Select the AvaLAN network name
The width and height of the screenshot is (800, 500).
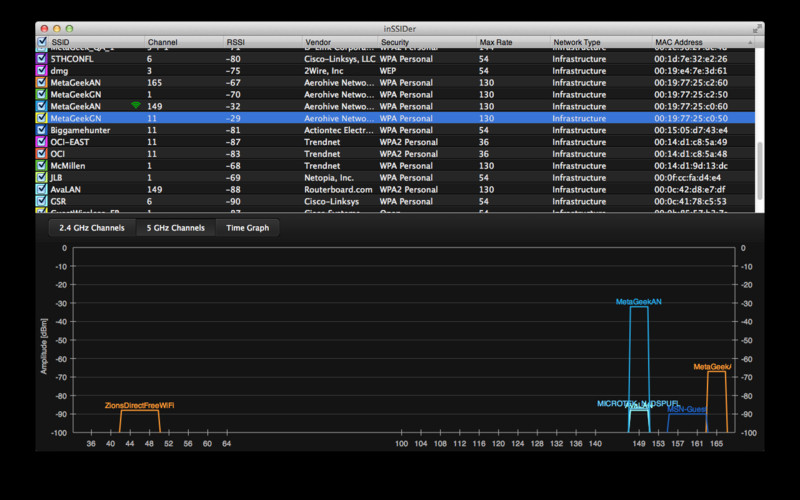coord(65,189)
